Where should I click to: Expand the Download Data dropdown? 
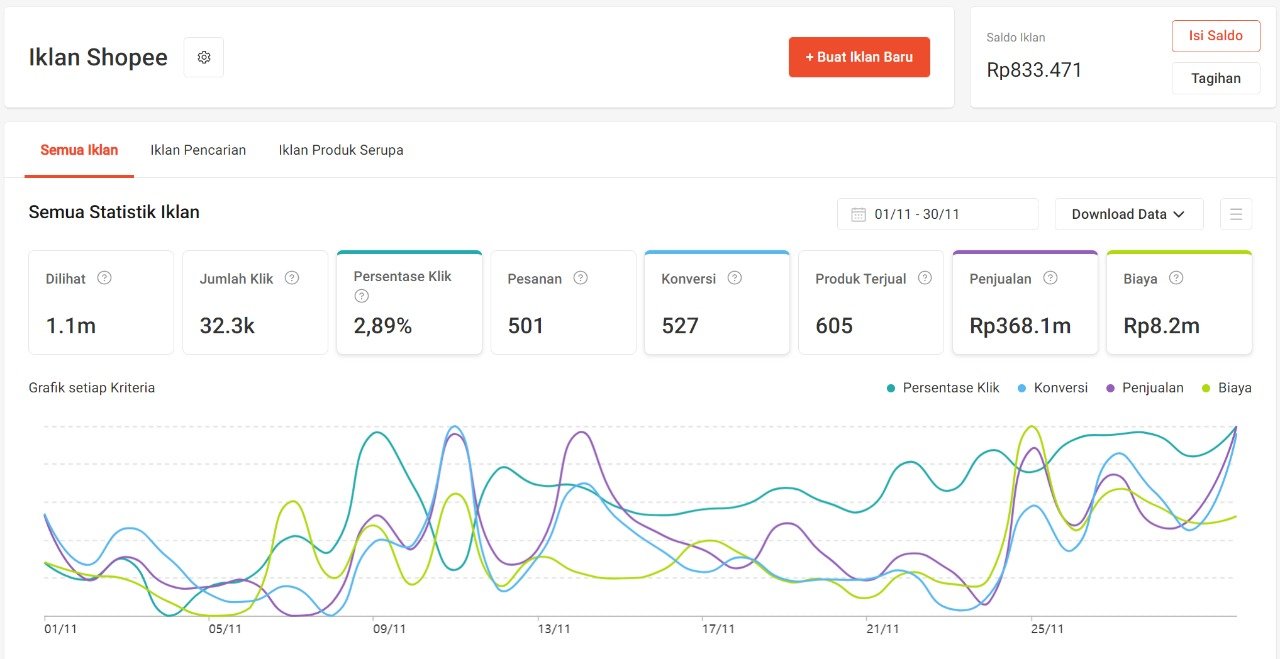pos(1128,214)
